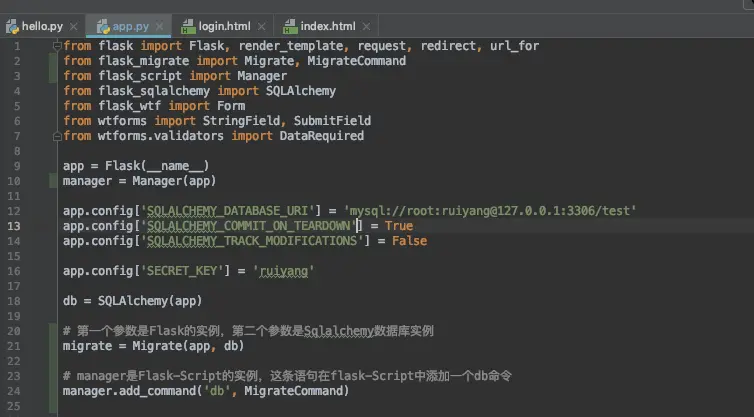Close the hello.py tab
754x417 pixels.
74,26
